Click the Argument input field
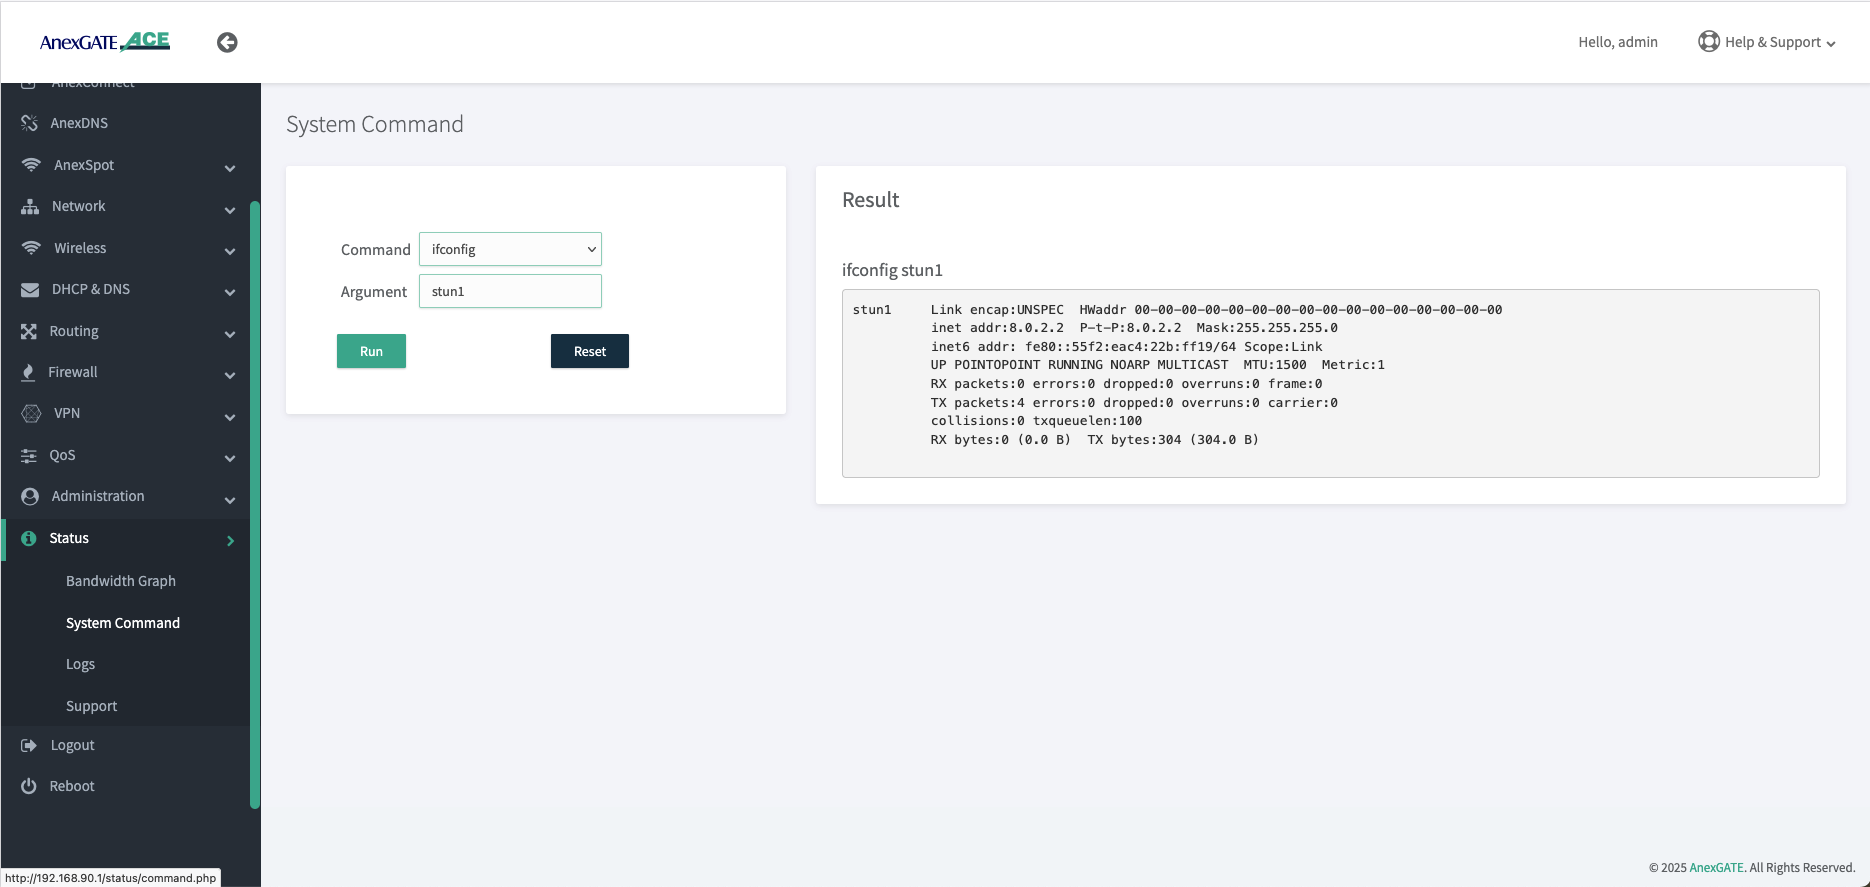Image resolution: width=1870 pixels, height=887 pixels. point(510,291)
